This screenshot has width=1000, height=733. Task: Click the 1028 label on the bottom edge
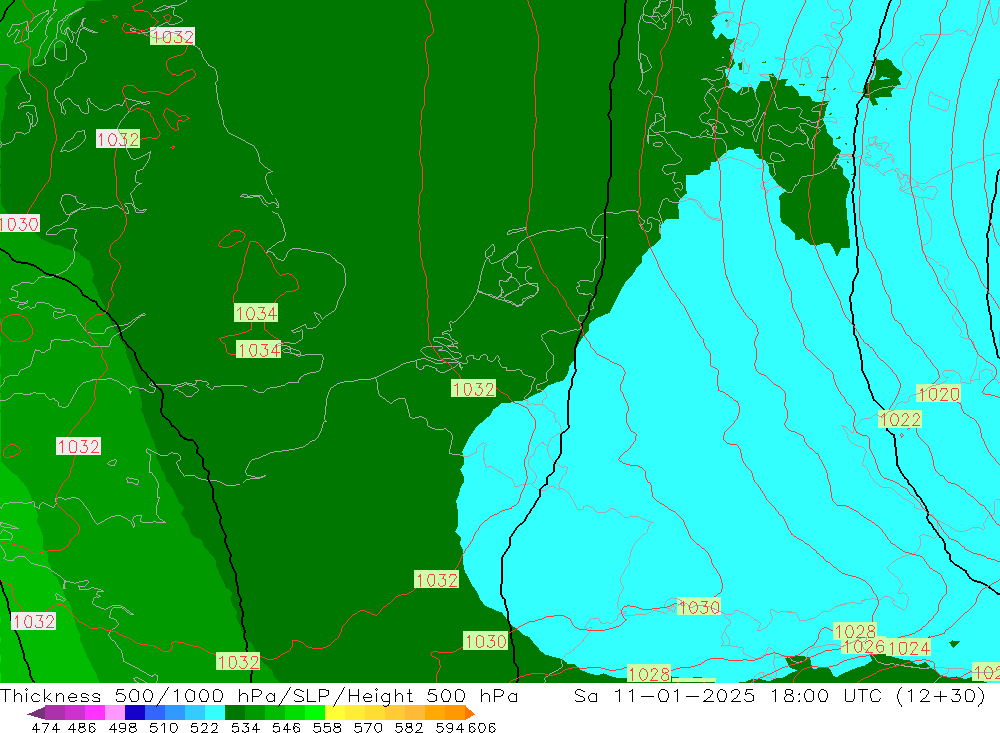(x=649, y=674)
